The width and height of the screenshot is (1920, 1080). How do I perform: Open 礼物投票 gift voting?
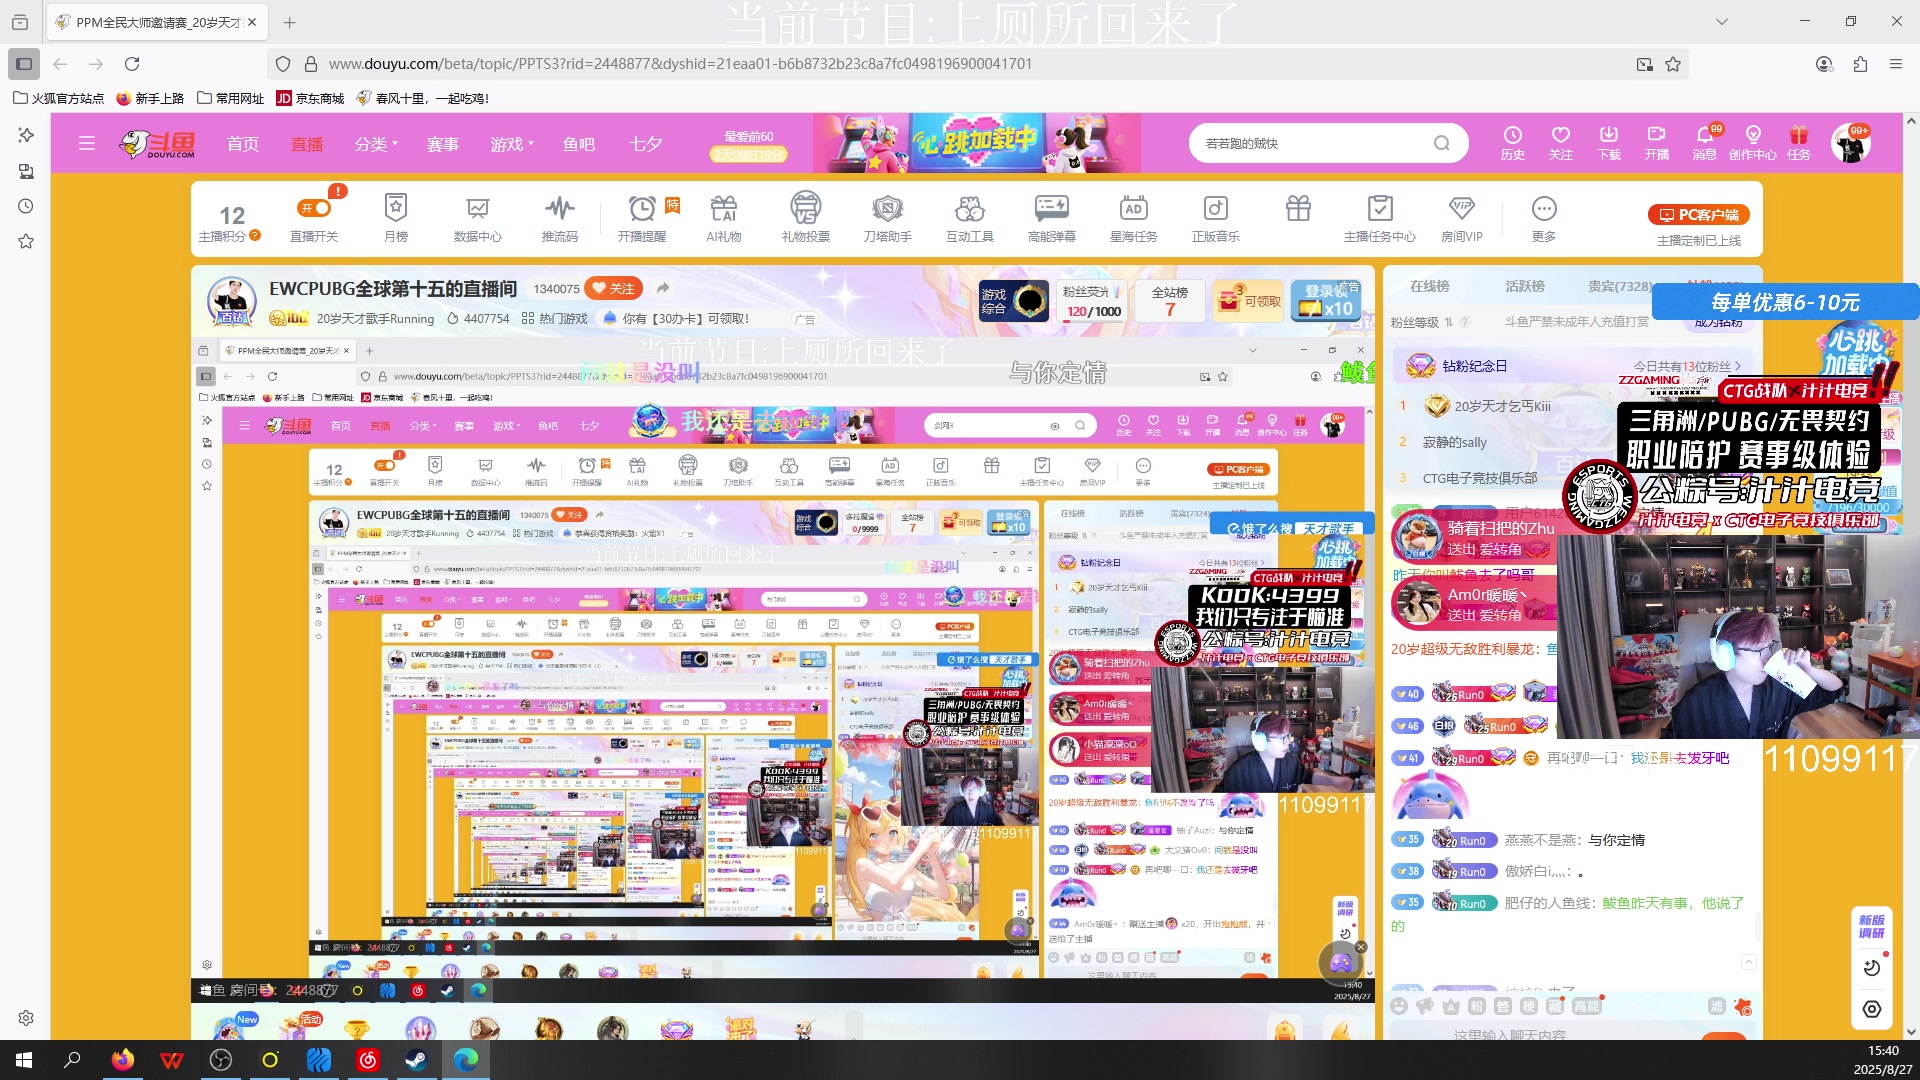pyautogui.click(x=806, y=218)
